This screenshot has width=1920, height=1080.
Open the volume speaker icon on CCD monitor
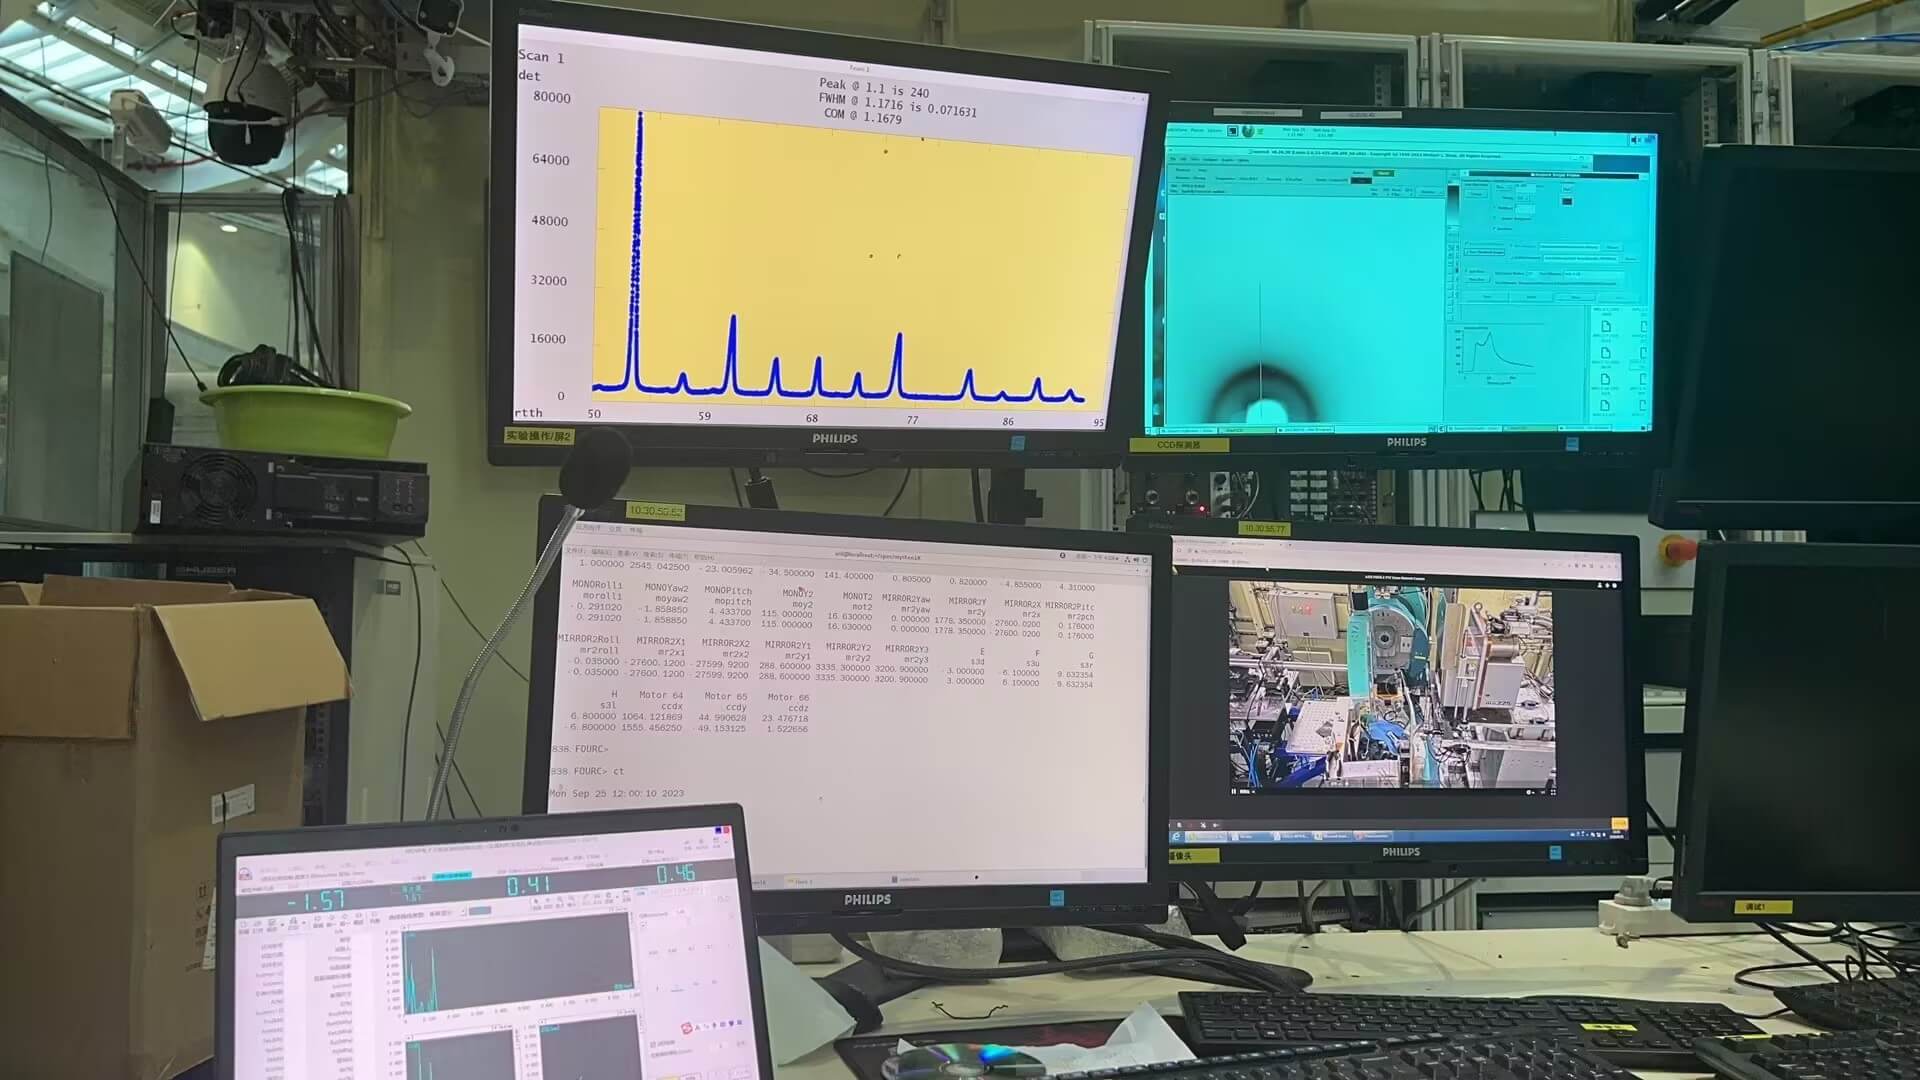pos(1636,140)
